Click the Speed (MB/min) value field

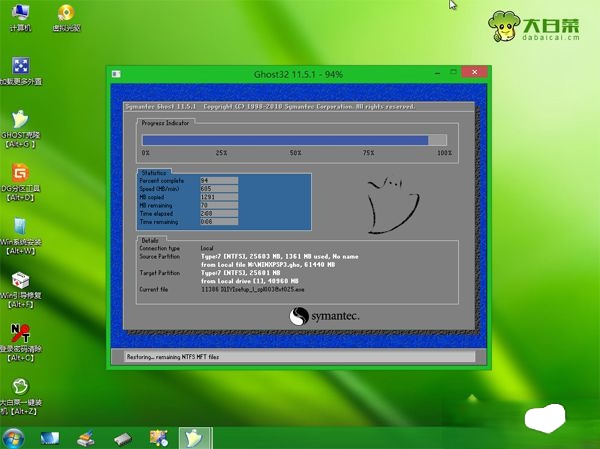coord(219,189)
